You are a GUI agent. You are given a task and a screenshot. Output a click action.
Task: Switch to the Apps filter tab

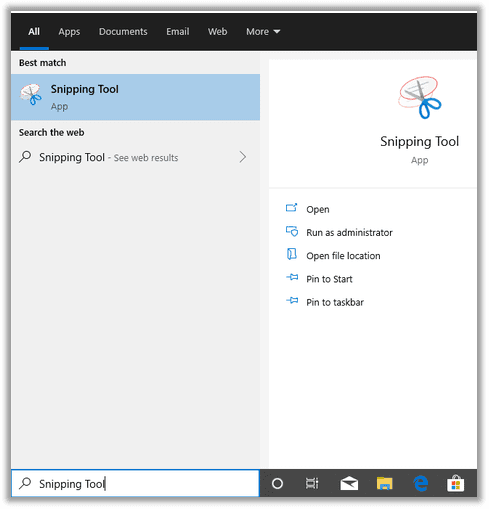(69, 32)
